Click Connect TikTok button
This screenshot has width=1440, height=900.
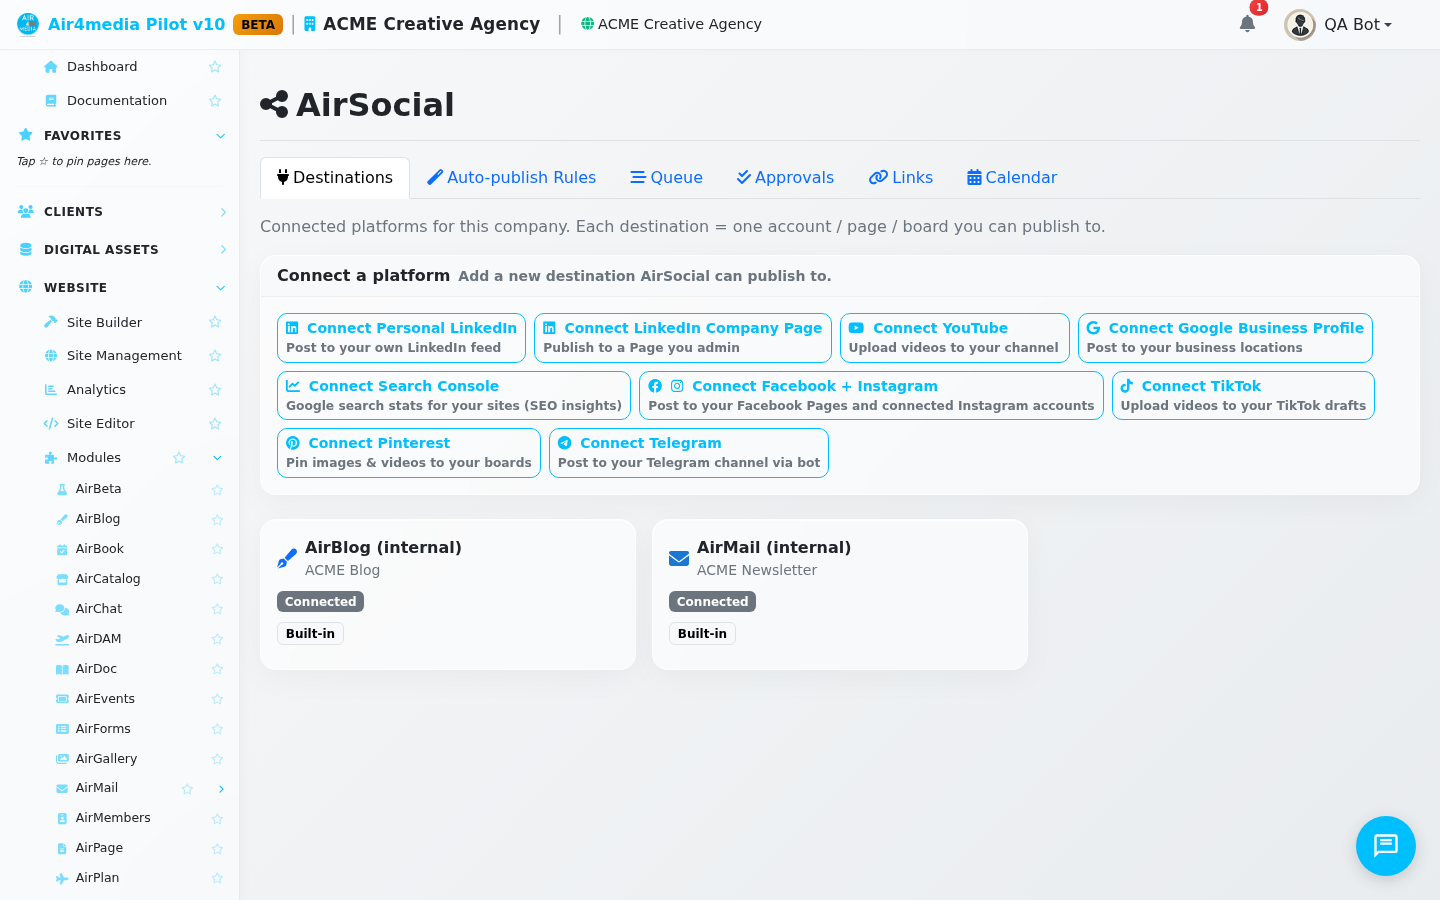point(1243,396)
